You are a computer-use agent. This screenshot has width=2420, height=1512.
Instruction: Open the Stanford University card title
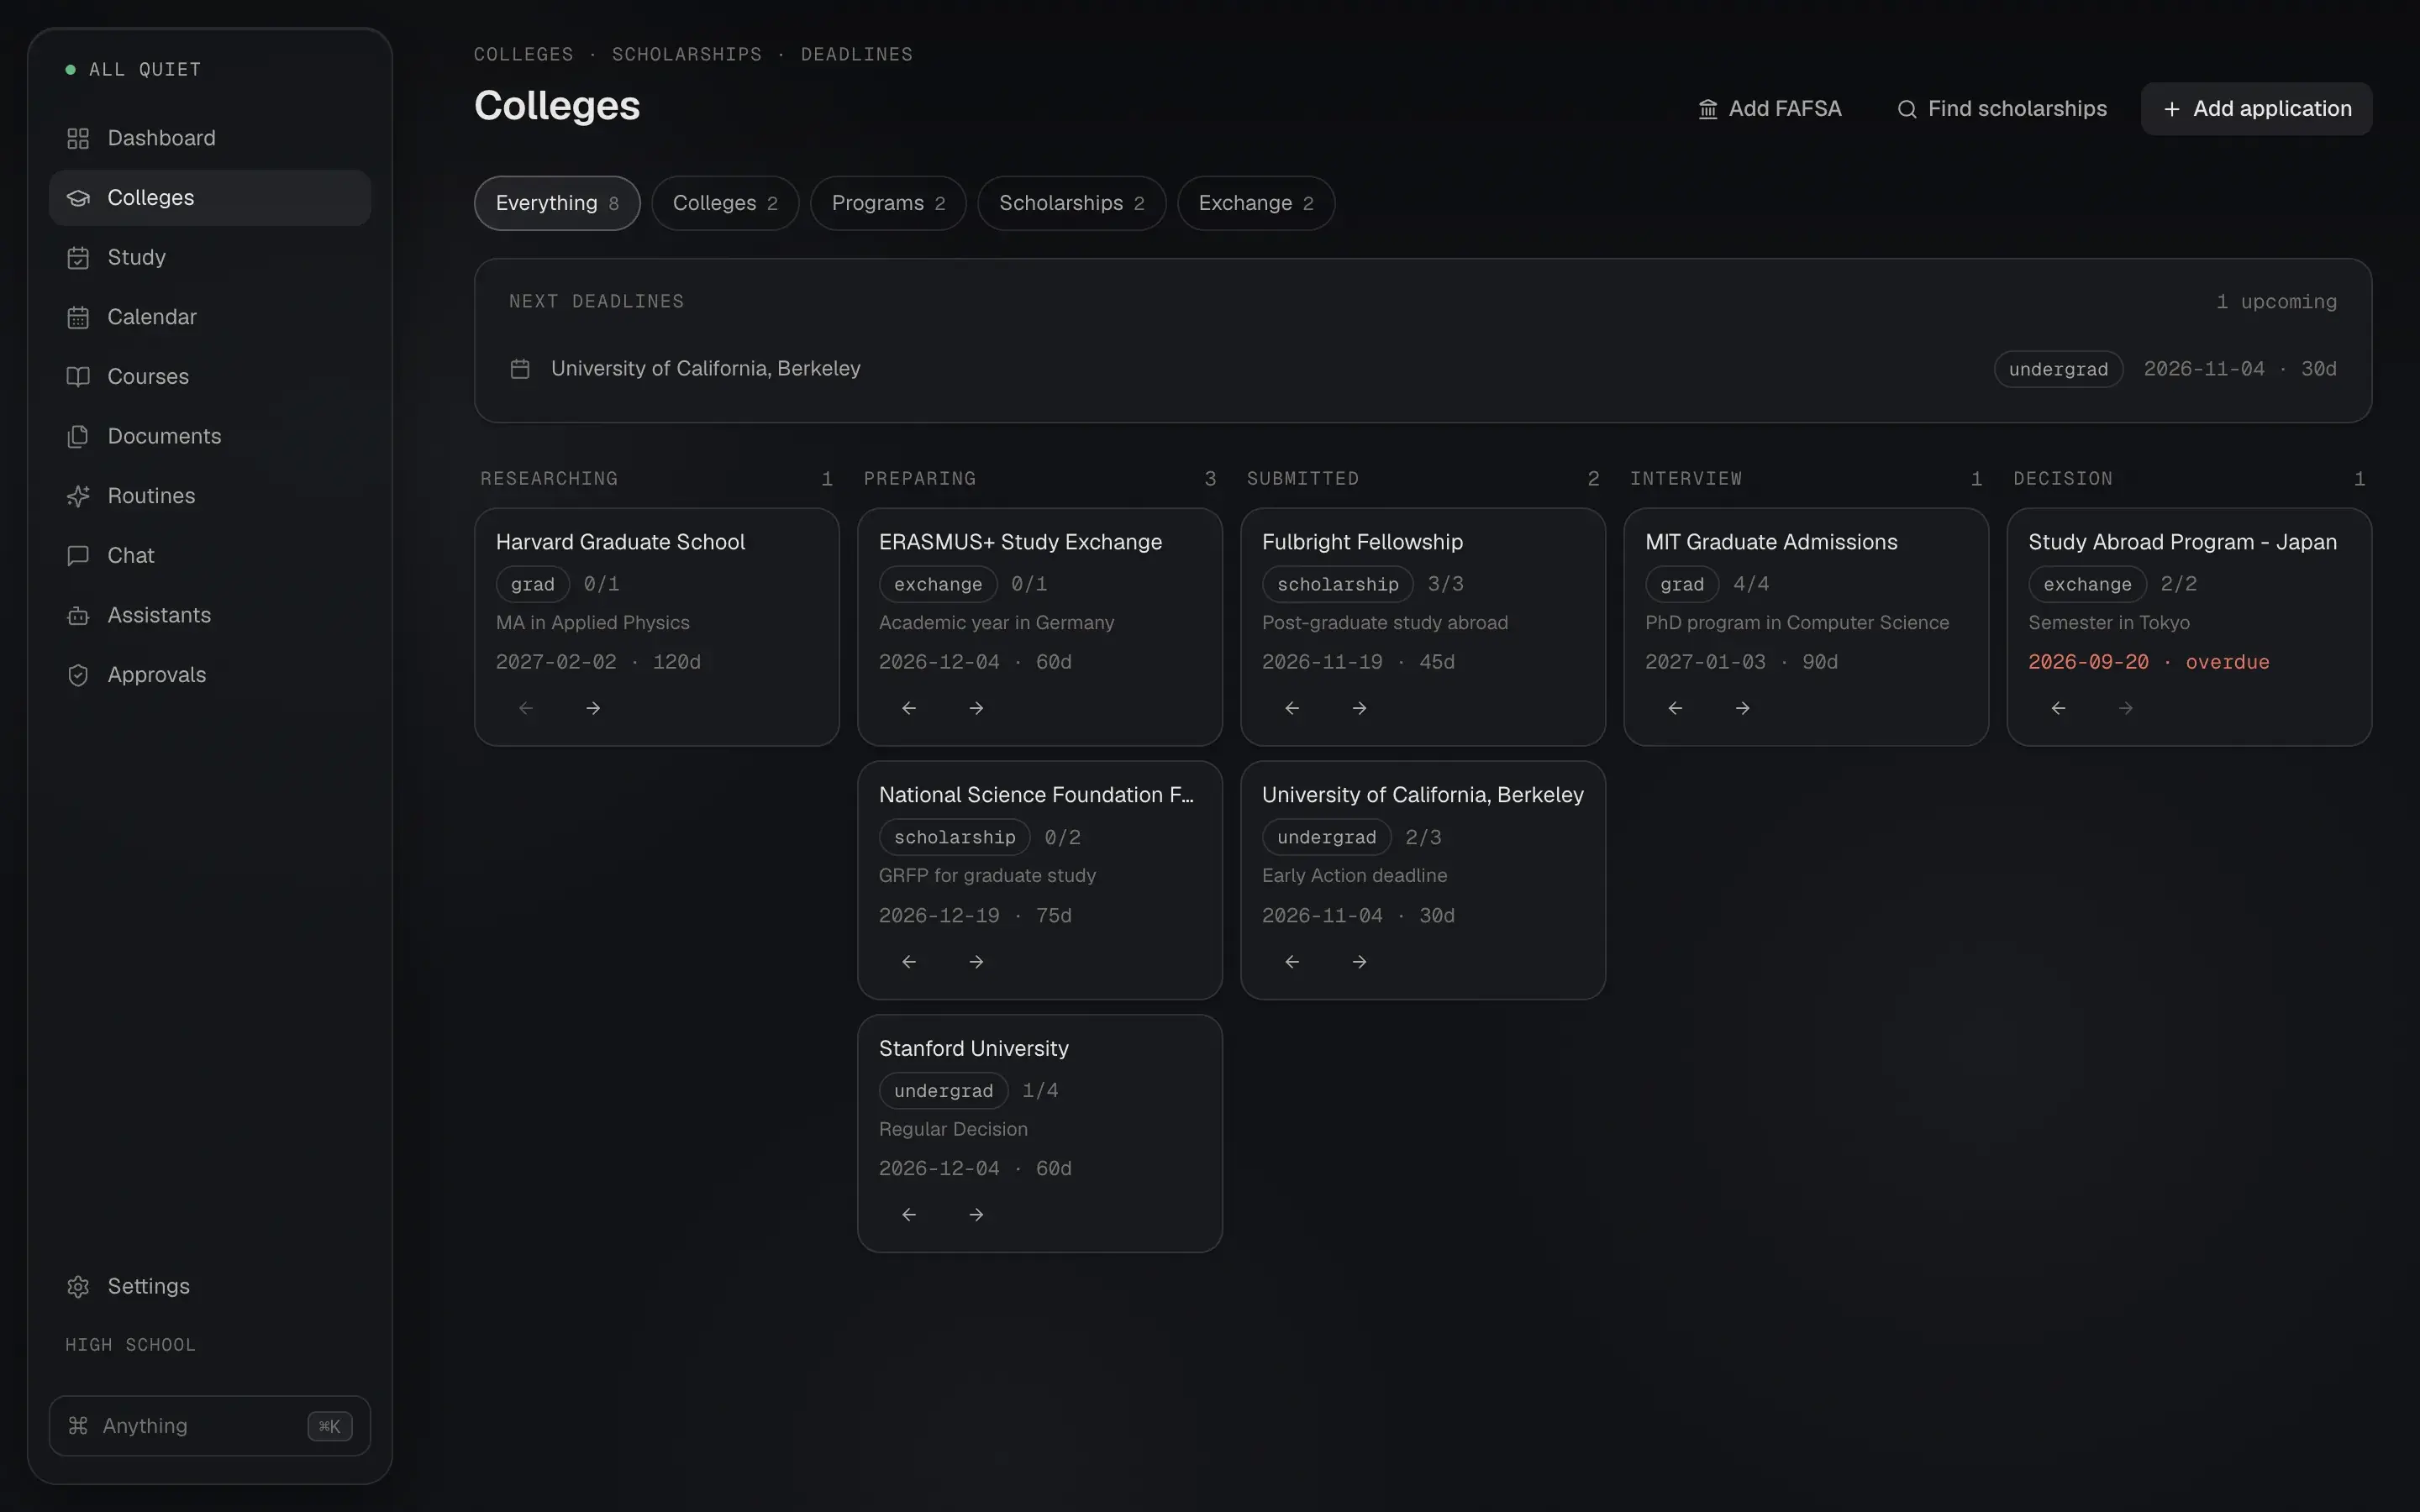[x=974, y=1048]
